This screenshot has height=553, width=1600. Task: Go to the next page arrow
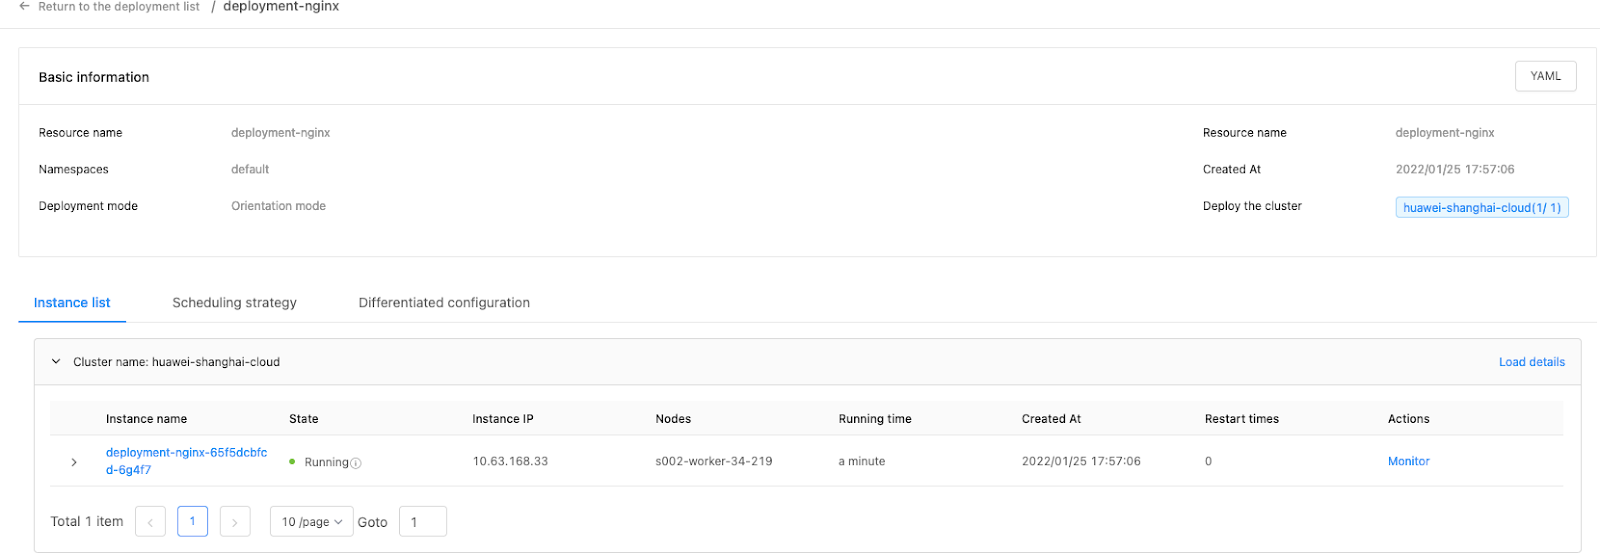click(x=235, y=522)
